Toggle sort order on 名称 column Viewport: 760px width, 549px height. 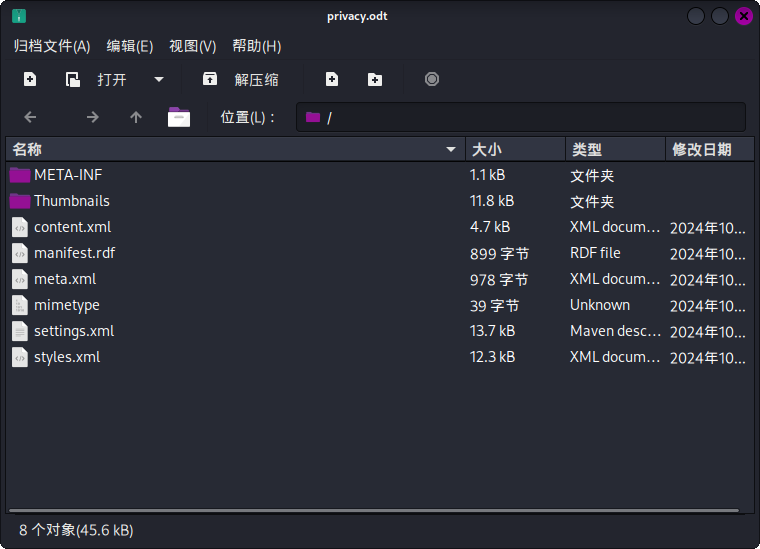(451, 149)
